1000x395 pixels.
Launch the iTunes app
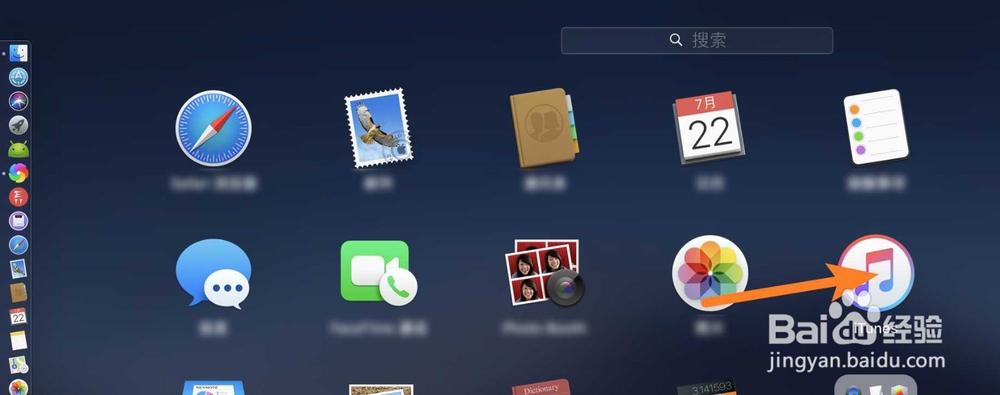click(876, 273)
